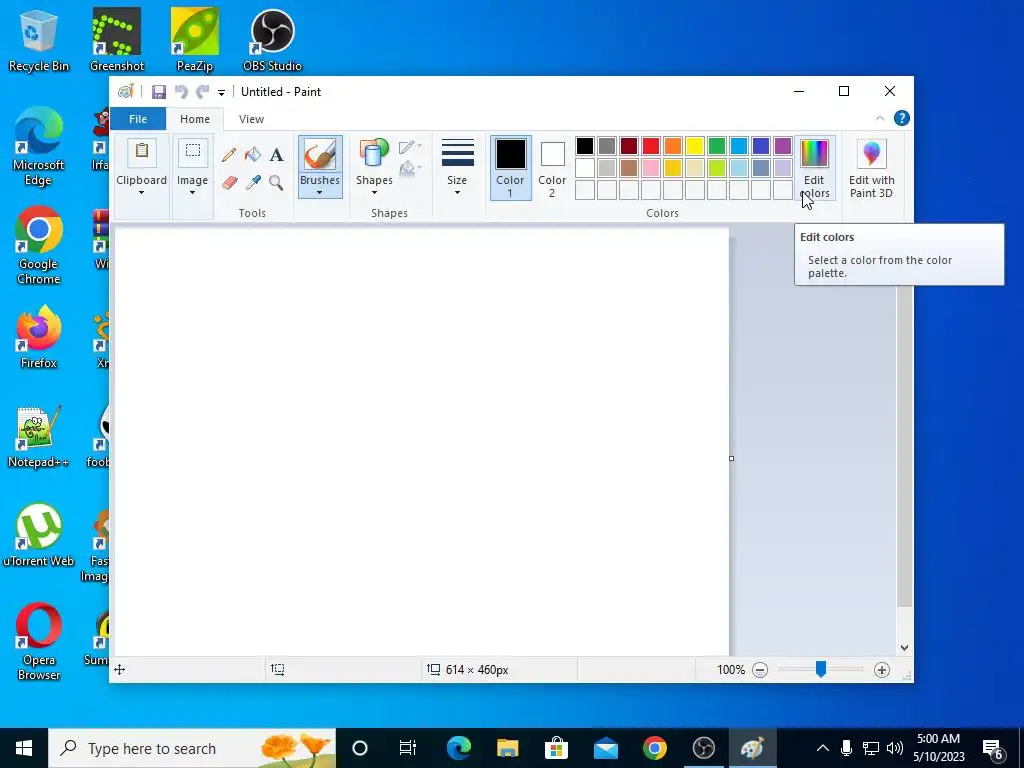
Task: Open File Explorer from the taskbar
Action: [507, 748]
